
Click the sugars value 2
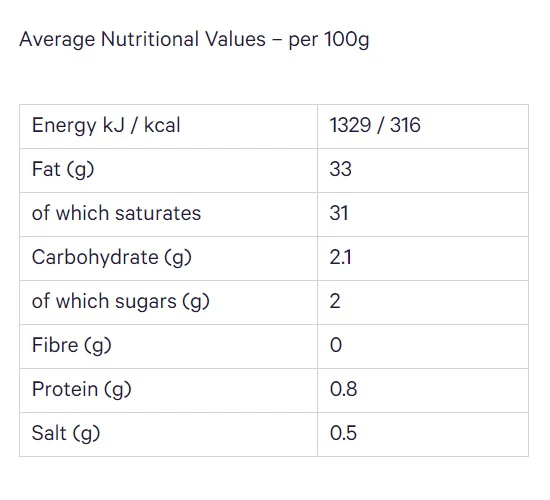coord(335,301)
